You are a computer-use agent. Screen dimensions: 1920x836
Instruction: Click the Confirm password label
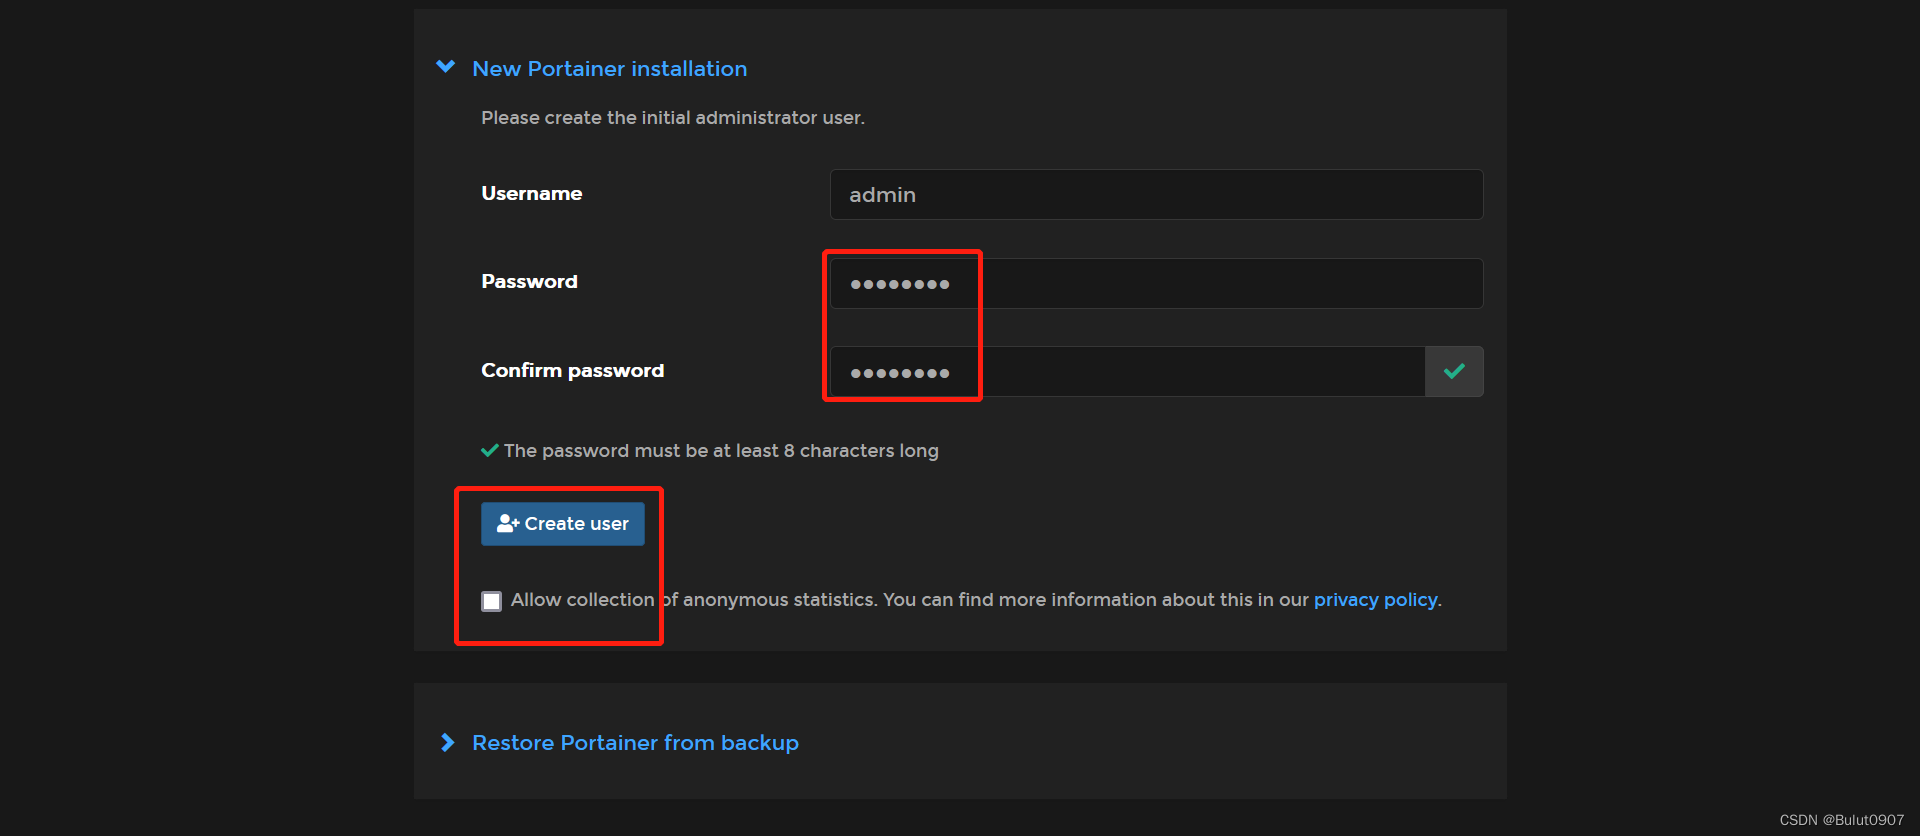point(572,371)
